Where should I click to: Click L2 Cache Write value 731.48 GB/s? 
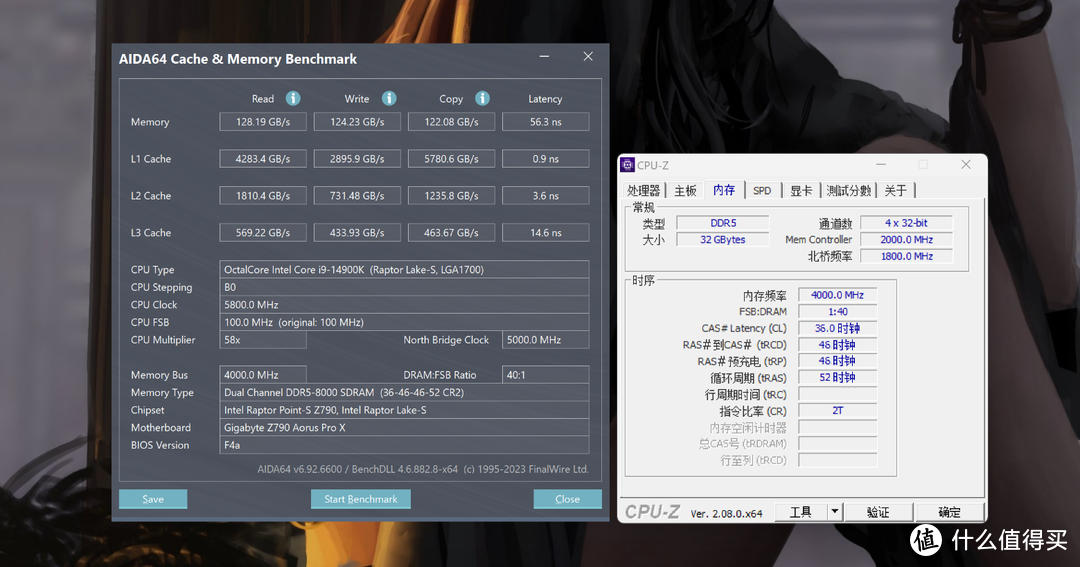click(x=357, y=196)
